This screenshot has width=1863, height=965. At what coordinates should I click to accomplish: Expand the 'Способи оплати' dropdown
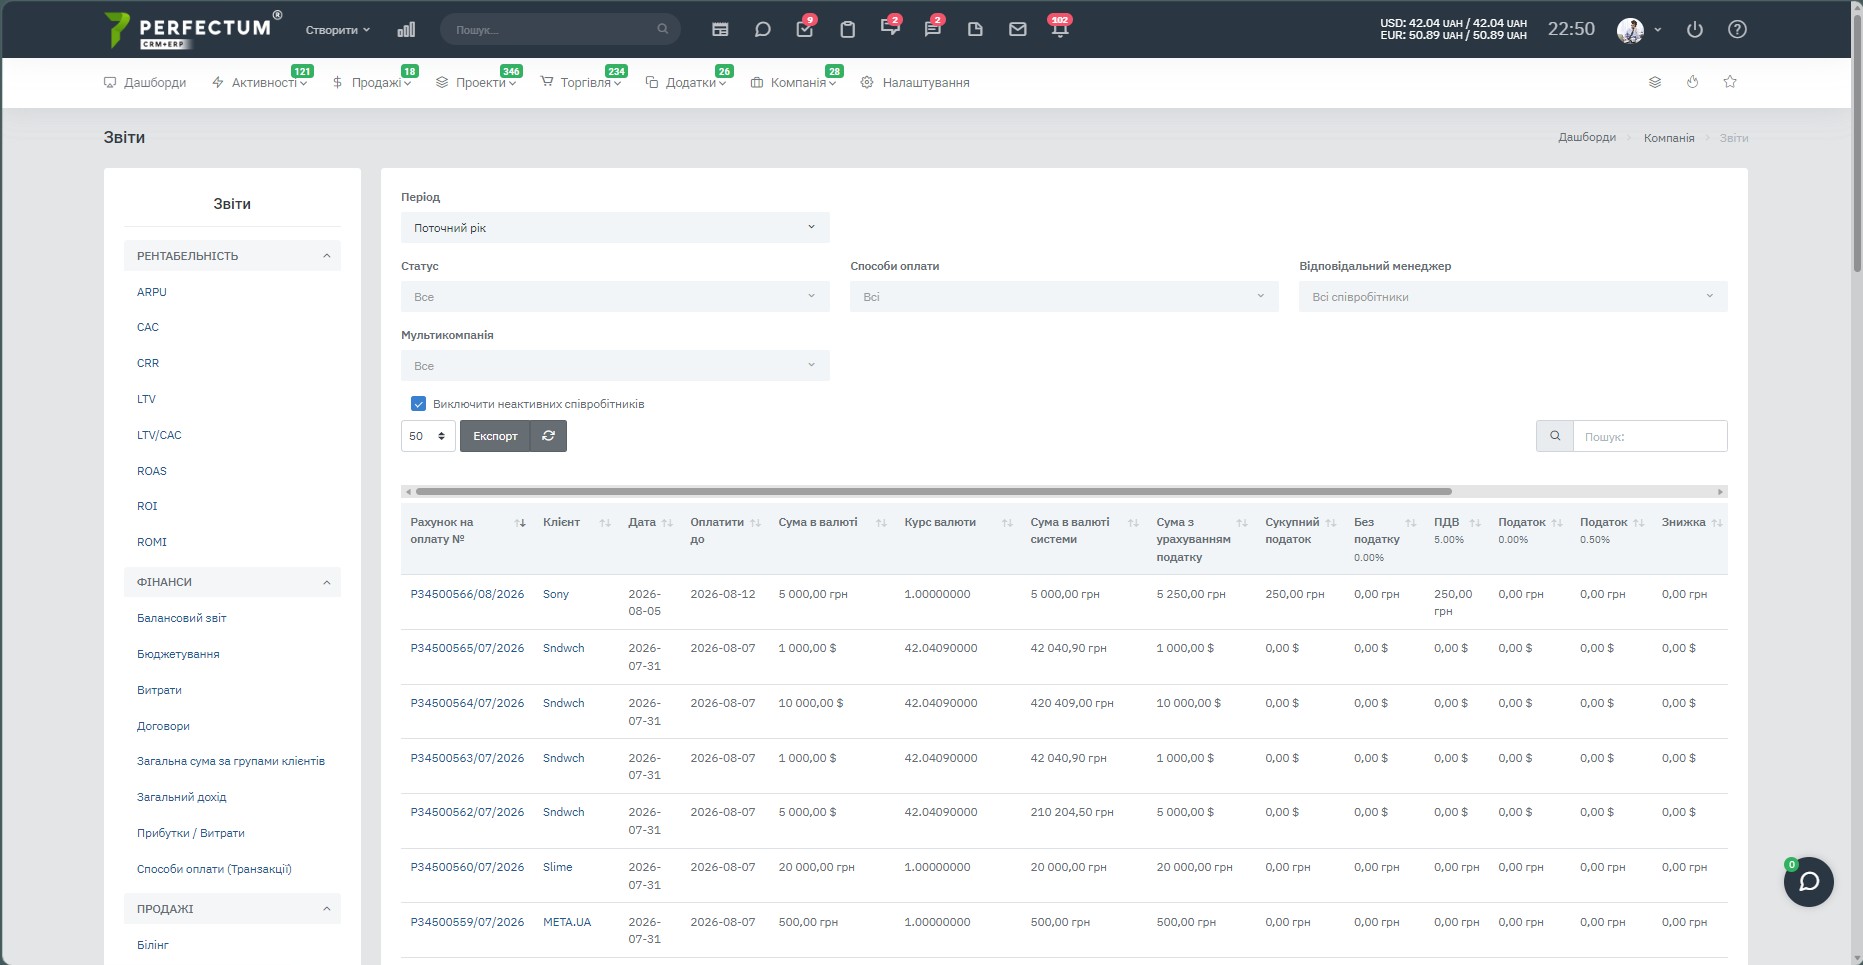tap(1064, 297)
